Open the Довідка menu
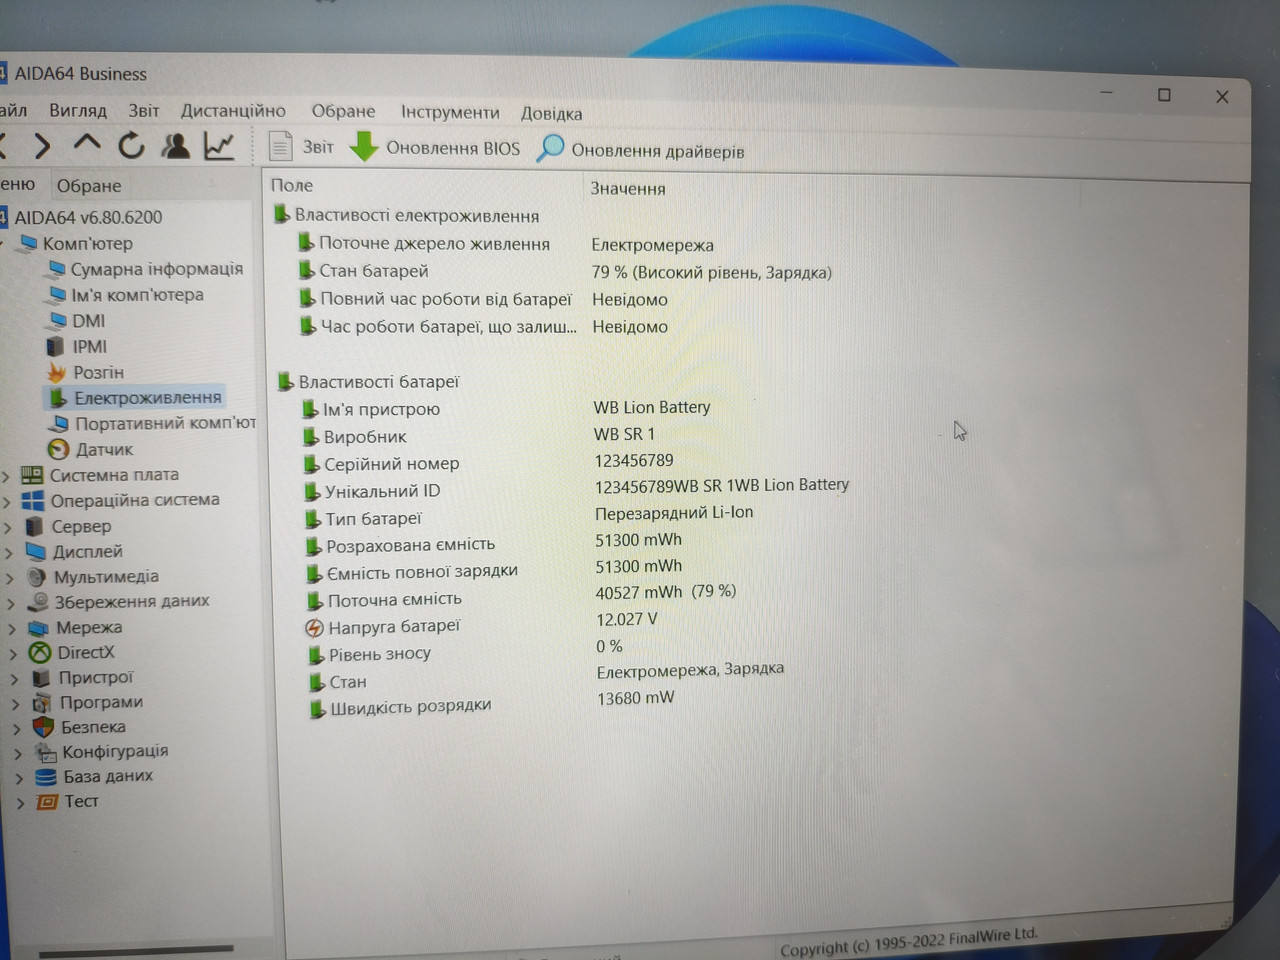The width and height of the screenshot is (1280, 960). pyautogui.click(x=551, y=113)
